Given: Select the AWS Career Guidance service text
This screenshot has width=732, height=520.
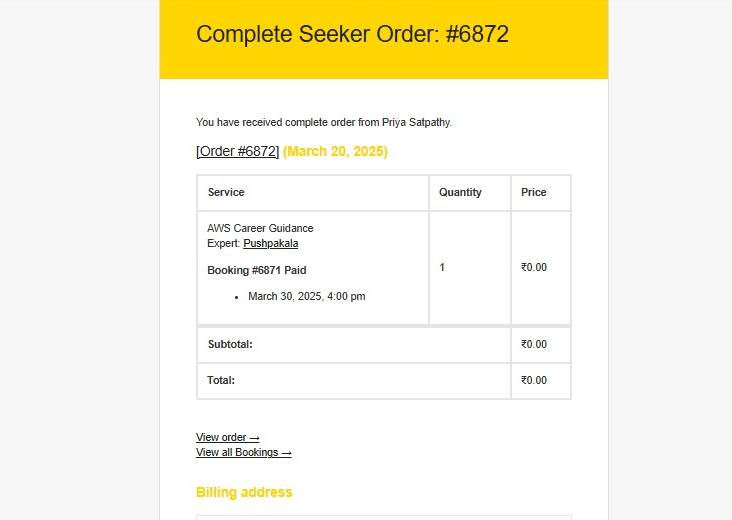Looking at the screenshot, I should 260,228.
